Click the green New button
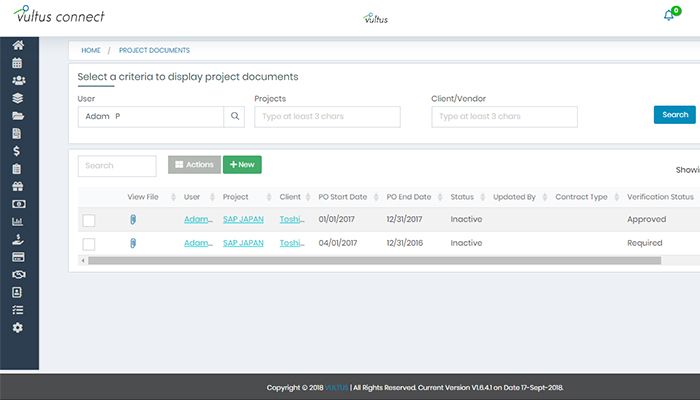Image resolution: width=700 pixels, height=400 pixels. point(242,165)
